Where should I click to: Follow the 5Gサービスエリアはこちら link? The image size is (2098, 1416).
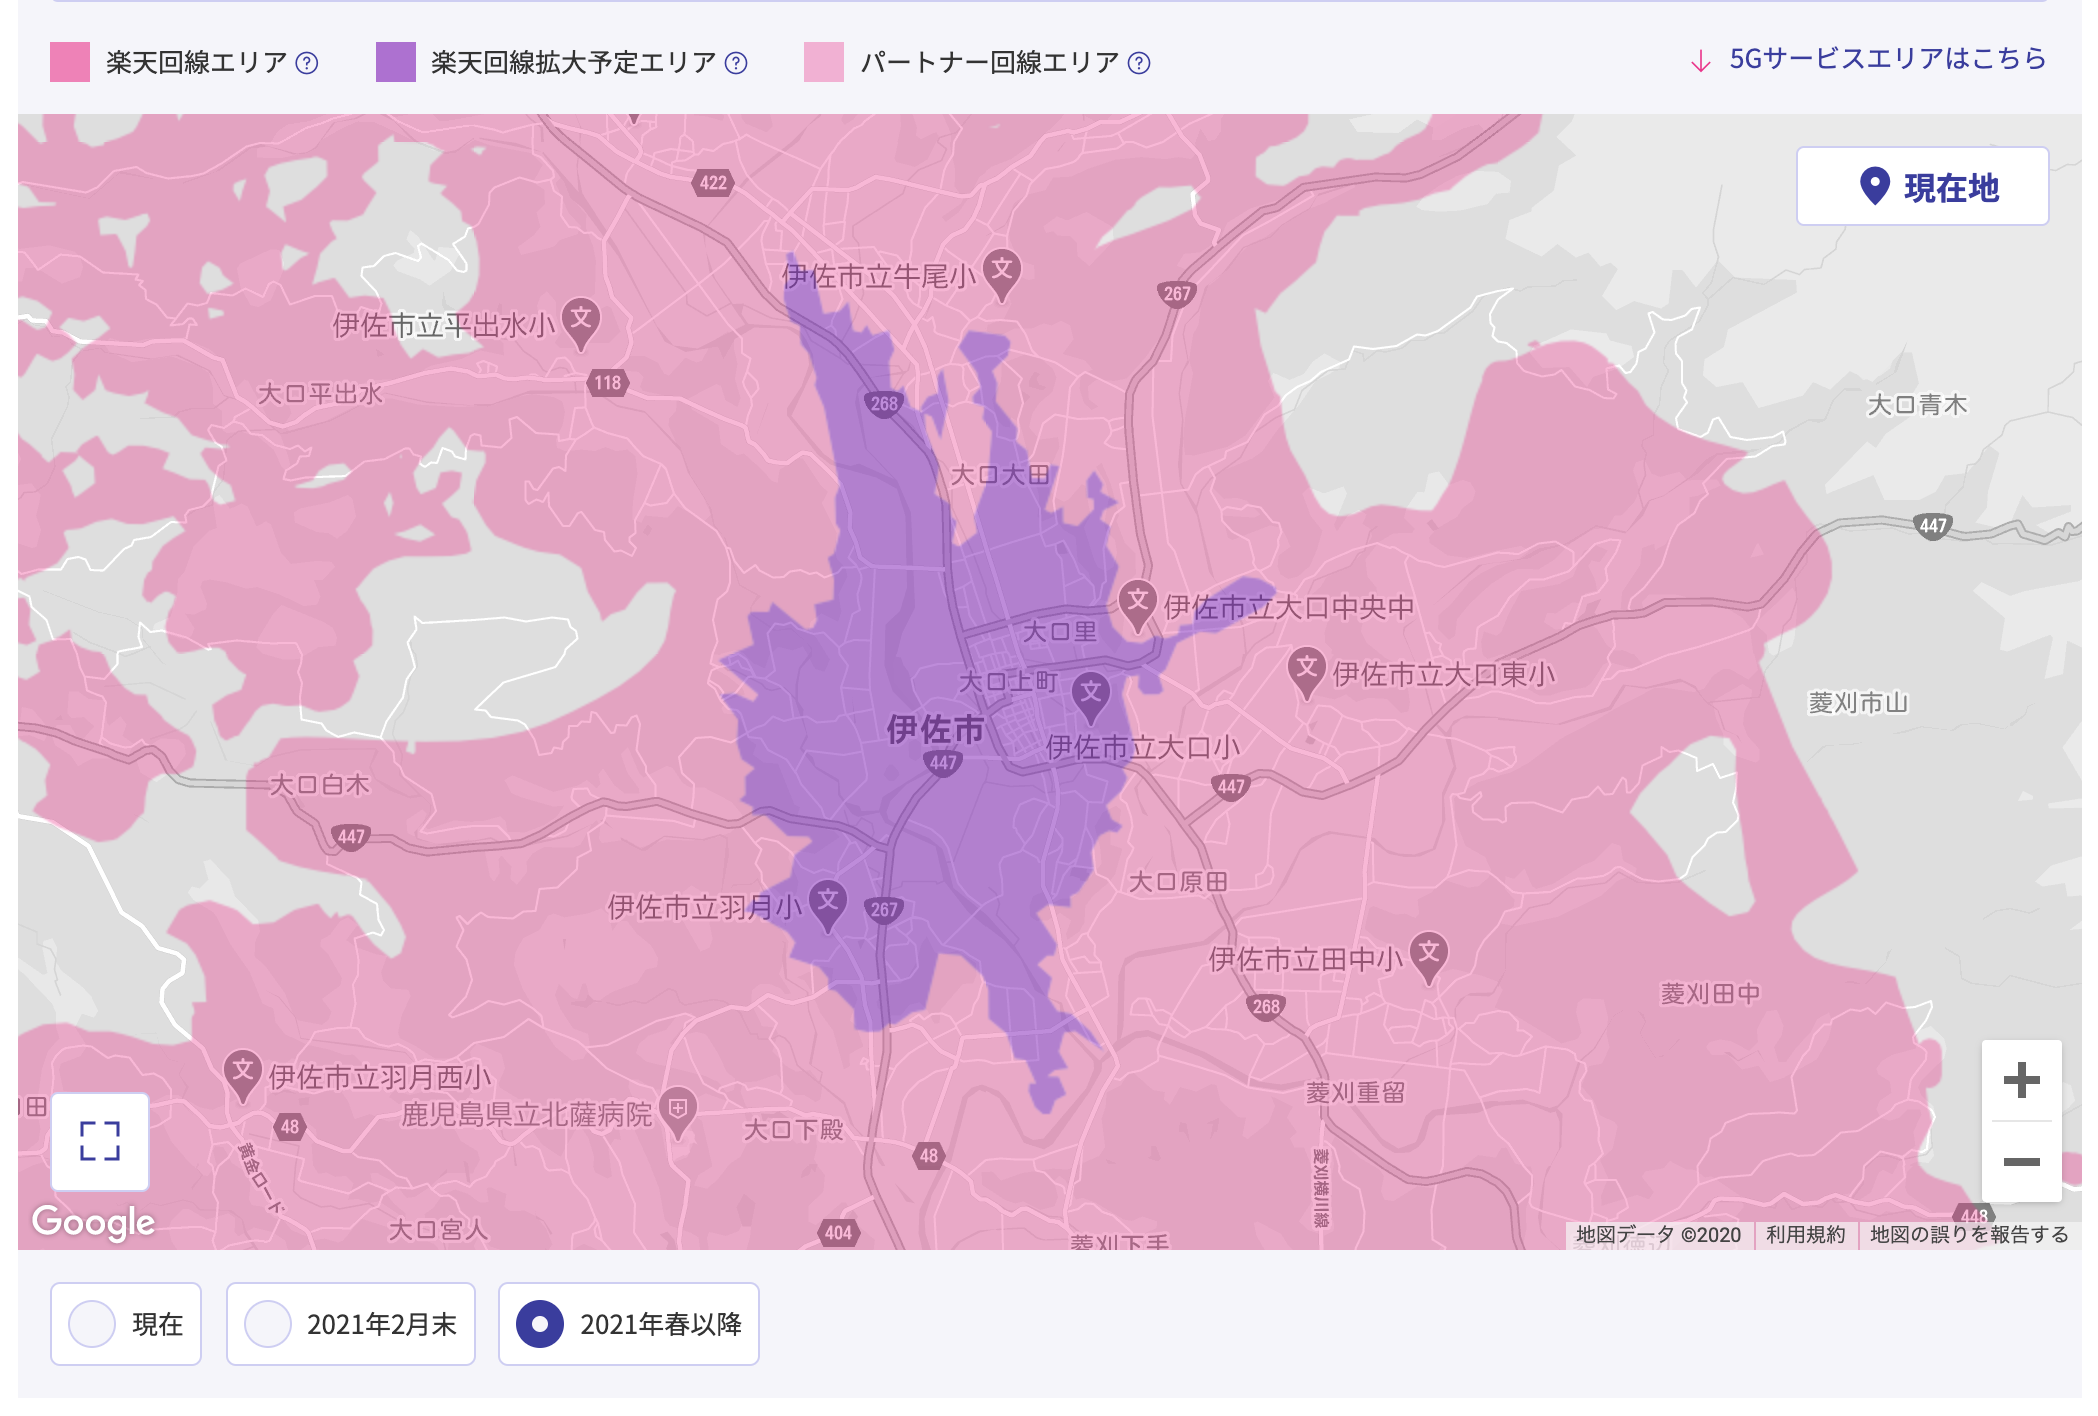pos(1868,59)
